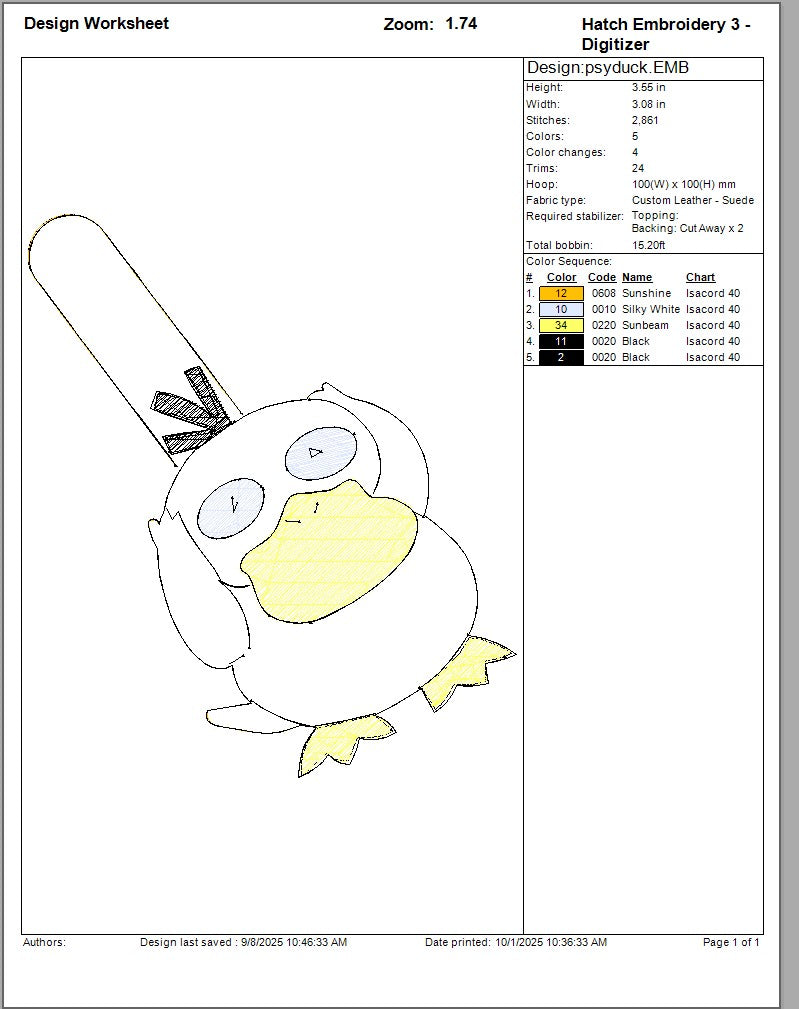Click the Zoom 1.74 label
Viewport: 799px width, 1009px height.
pos(430,24)
